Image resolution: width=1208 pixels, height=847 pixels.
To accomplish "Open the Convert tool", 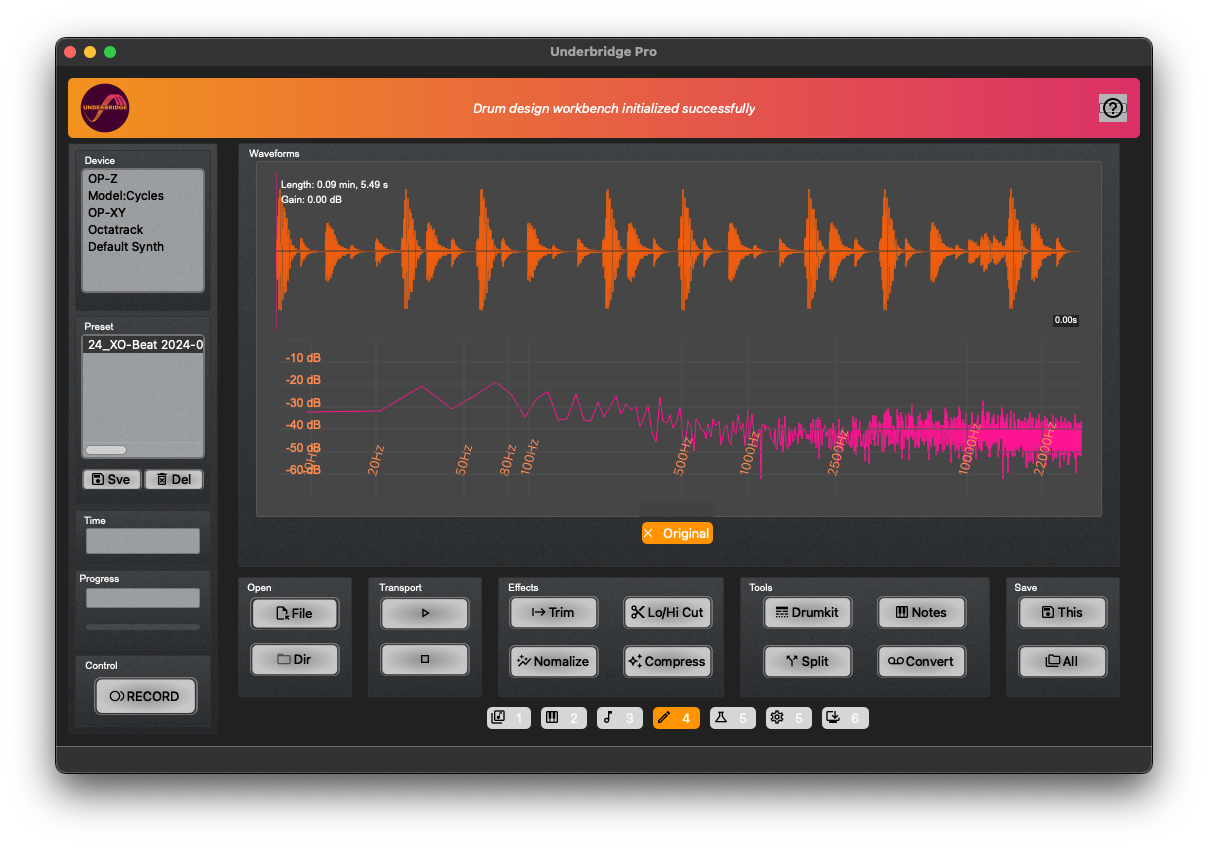I will [x=921, y=661].
